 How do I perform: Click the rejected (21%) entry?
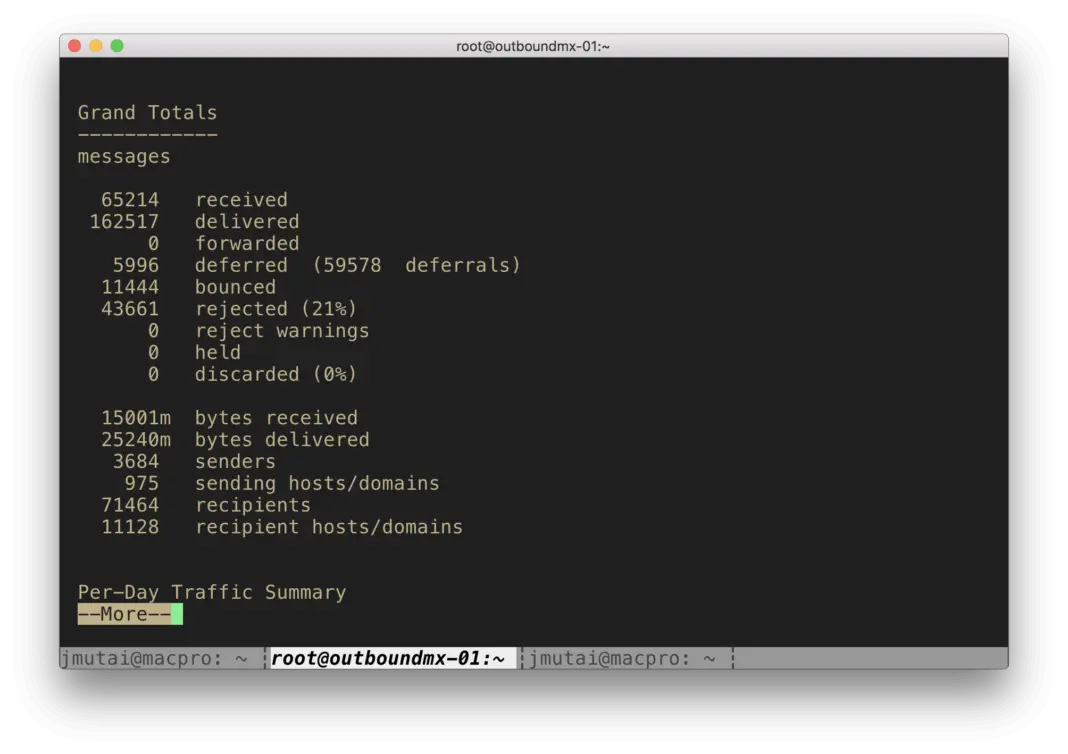pyautogui.click(x=276, y=309)
